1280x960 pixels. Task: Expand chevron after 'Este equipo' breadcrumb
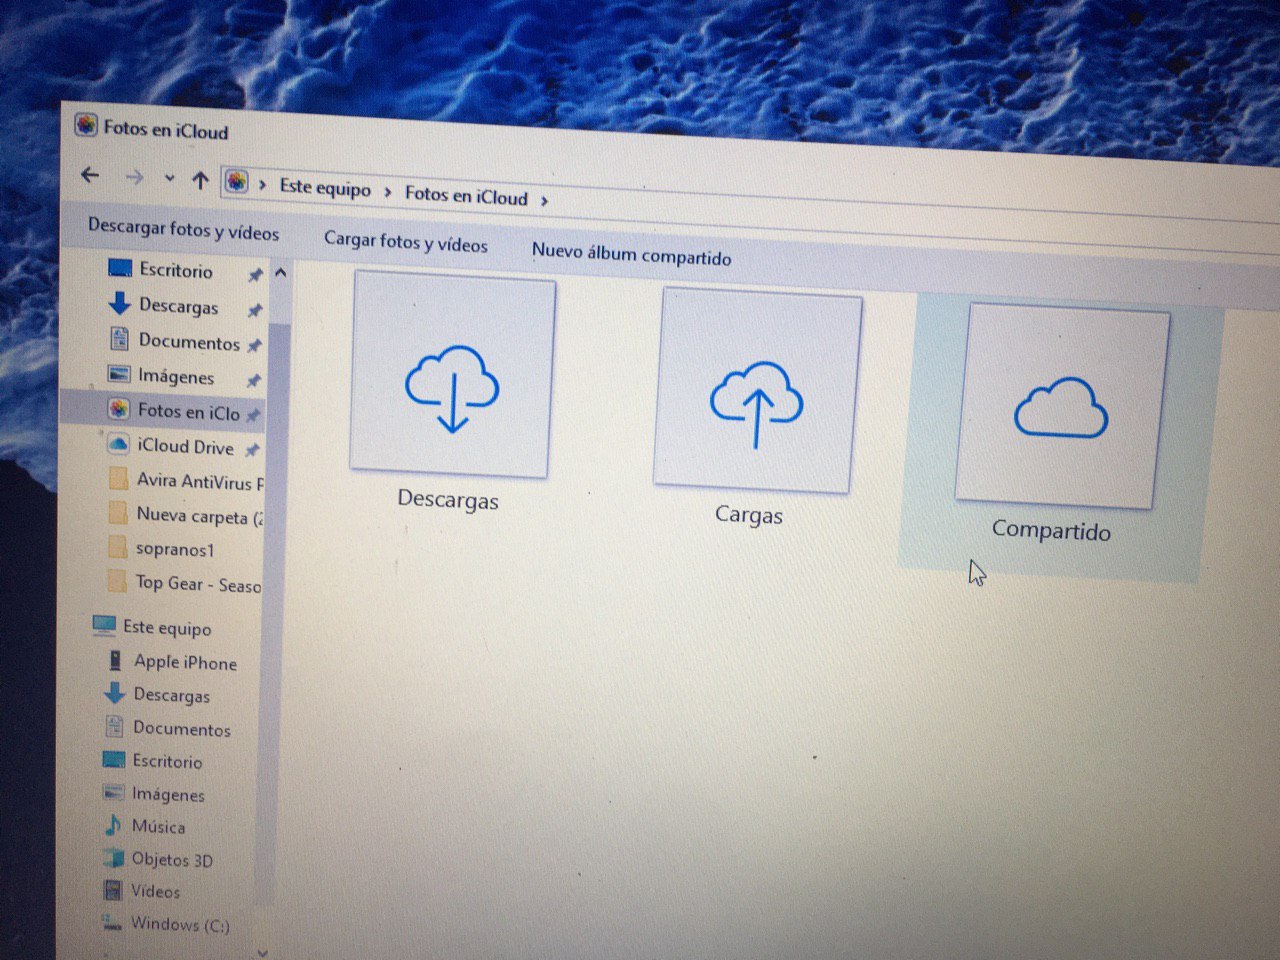tap(388, 192)
